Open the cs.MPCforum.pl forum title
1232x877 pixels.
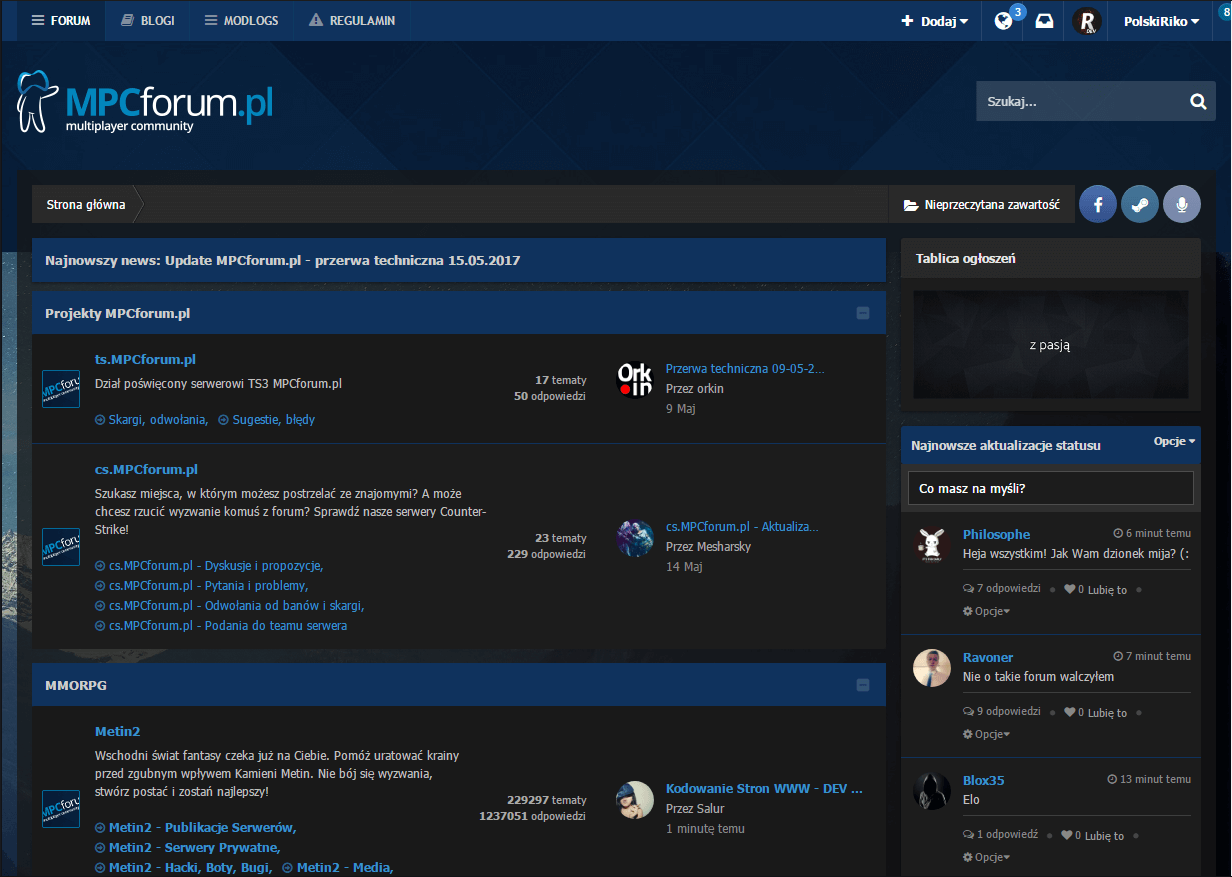pyautogui.click(x=146, y=469)
